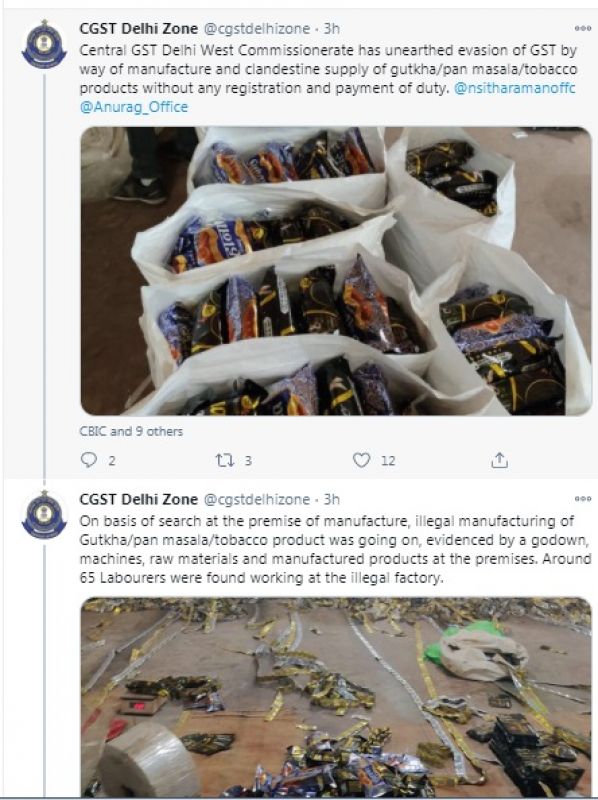This screenshot has height=800, width=598.
Task: Reply to the first tweet via comment icon
Action: tap(89, 460)
